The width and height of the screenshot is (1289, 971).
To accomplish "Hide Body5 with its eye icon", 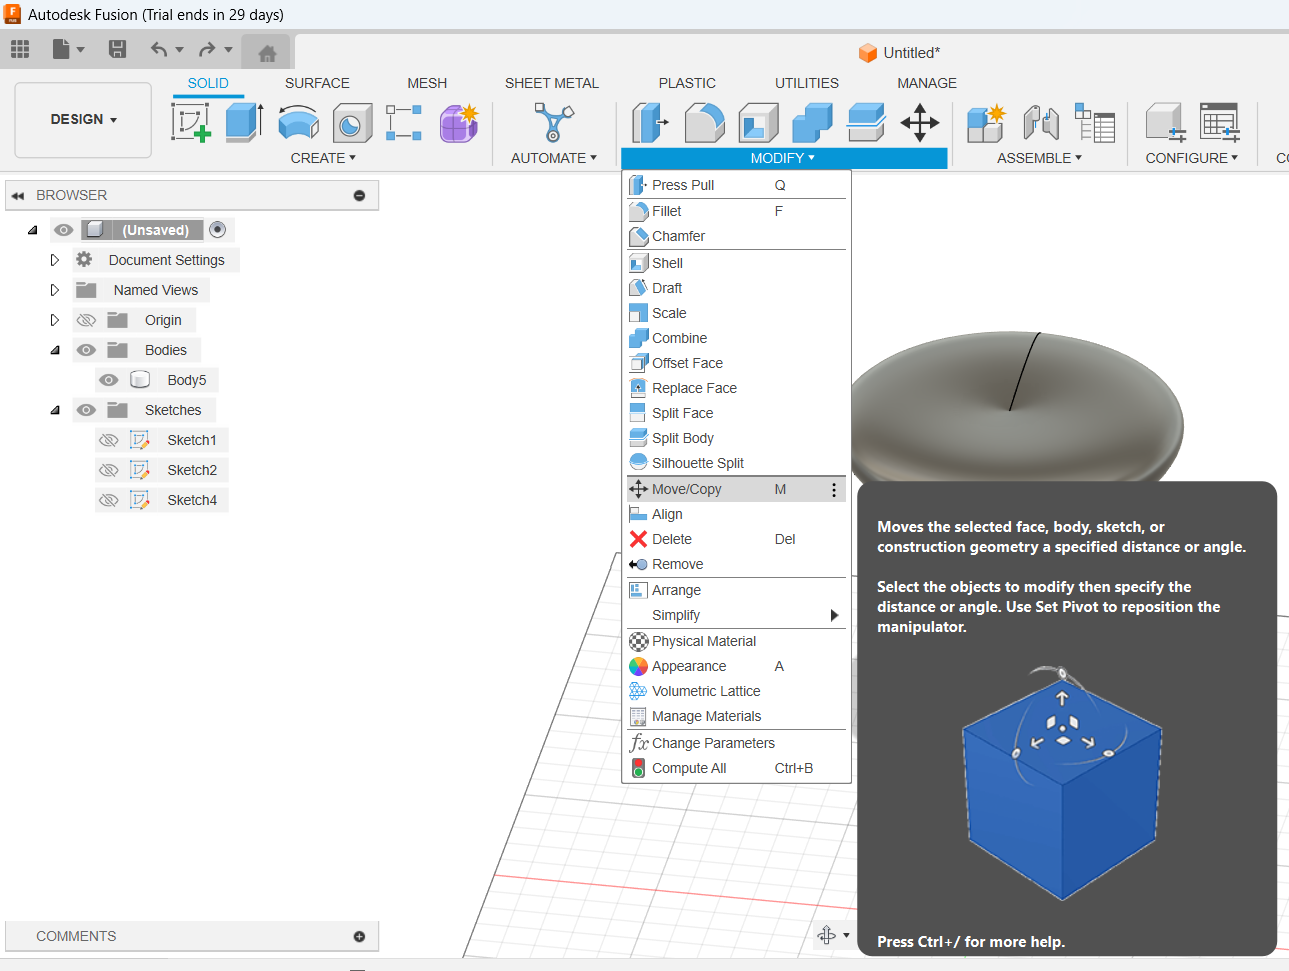I will click(109, 380).
